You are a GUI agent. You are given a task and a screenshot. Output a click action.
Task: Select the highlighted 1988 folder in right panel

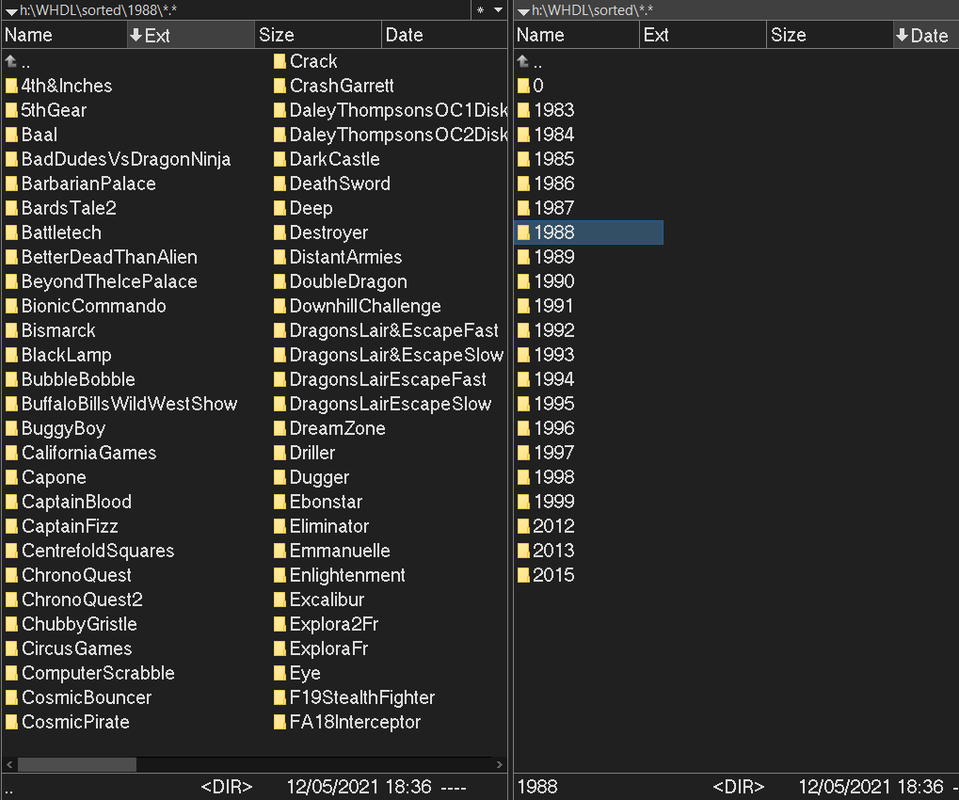(589, 232)
